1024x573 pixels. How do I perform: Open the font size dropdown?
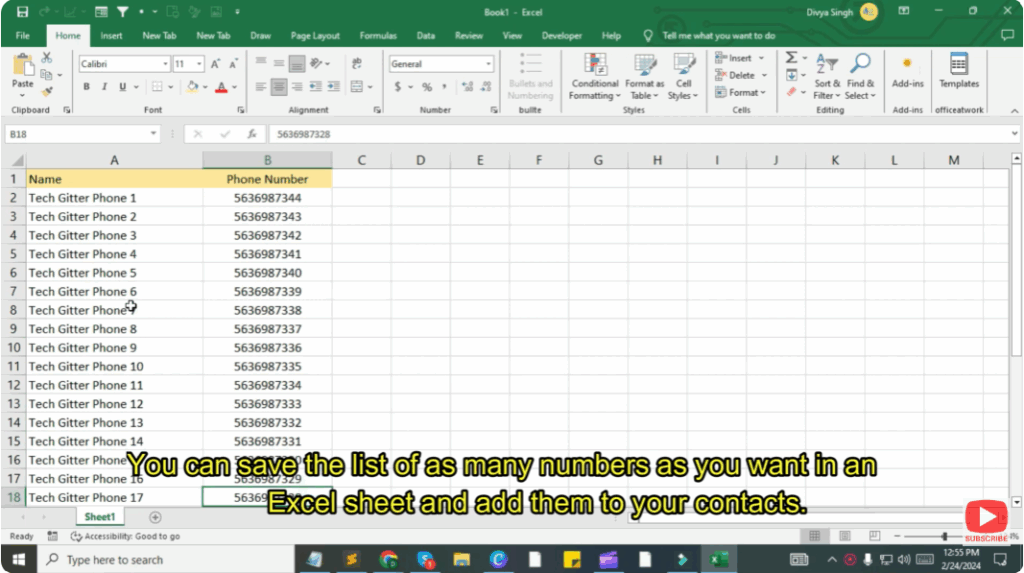[199, 63]
